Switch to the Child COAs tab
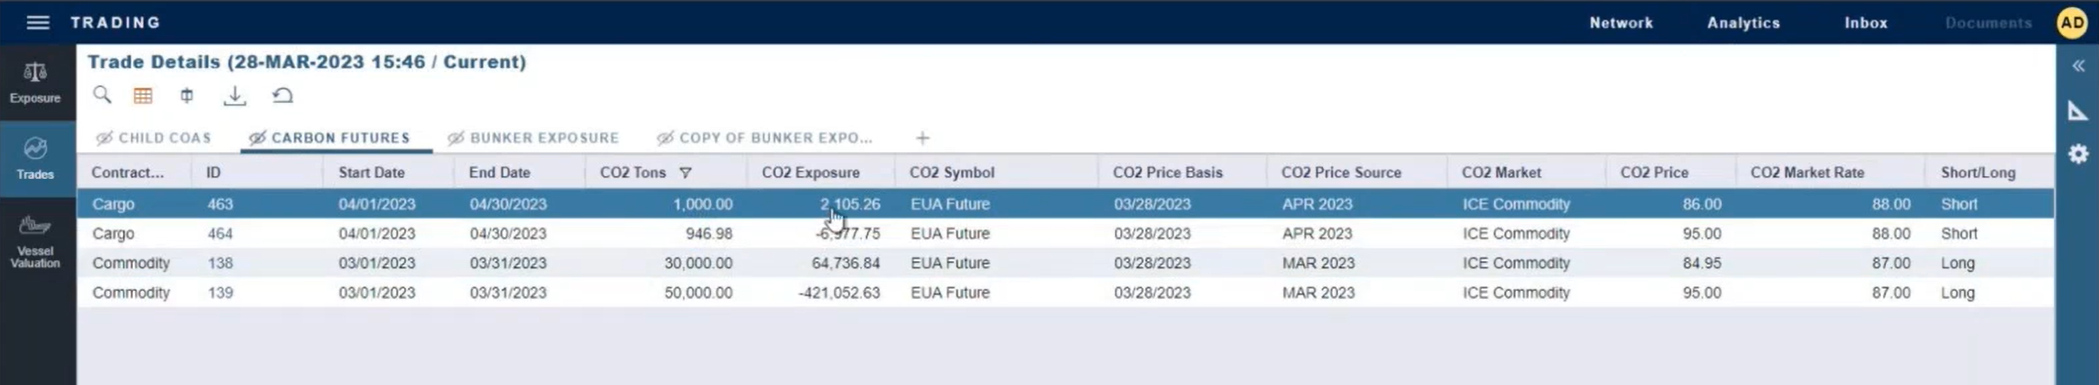The width and height of the screenshot is (2099, 385). click(x=153, y=138)
